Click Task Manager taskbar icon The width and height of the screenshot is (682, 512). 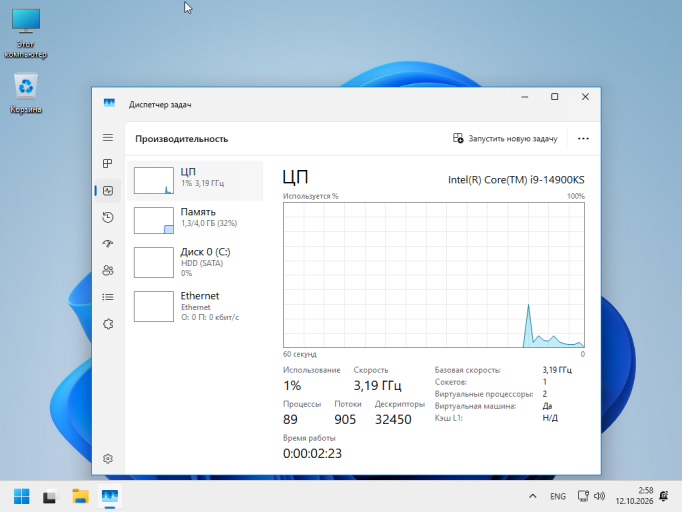110,496
